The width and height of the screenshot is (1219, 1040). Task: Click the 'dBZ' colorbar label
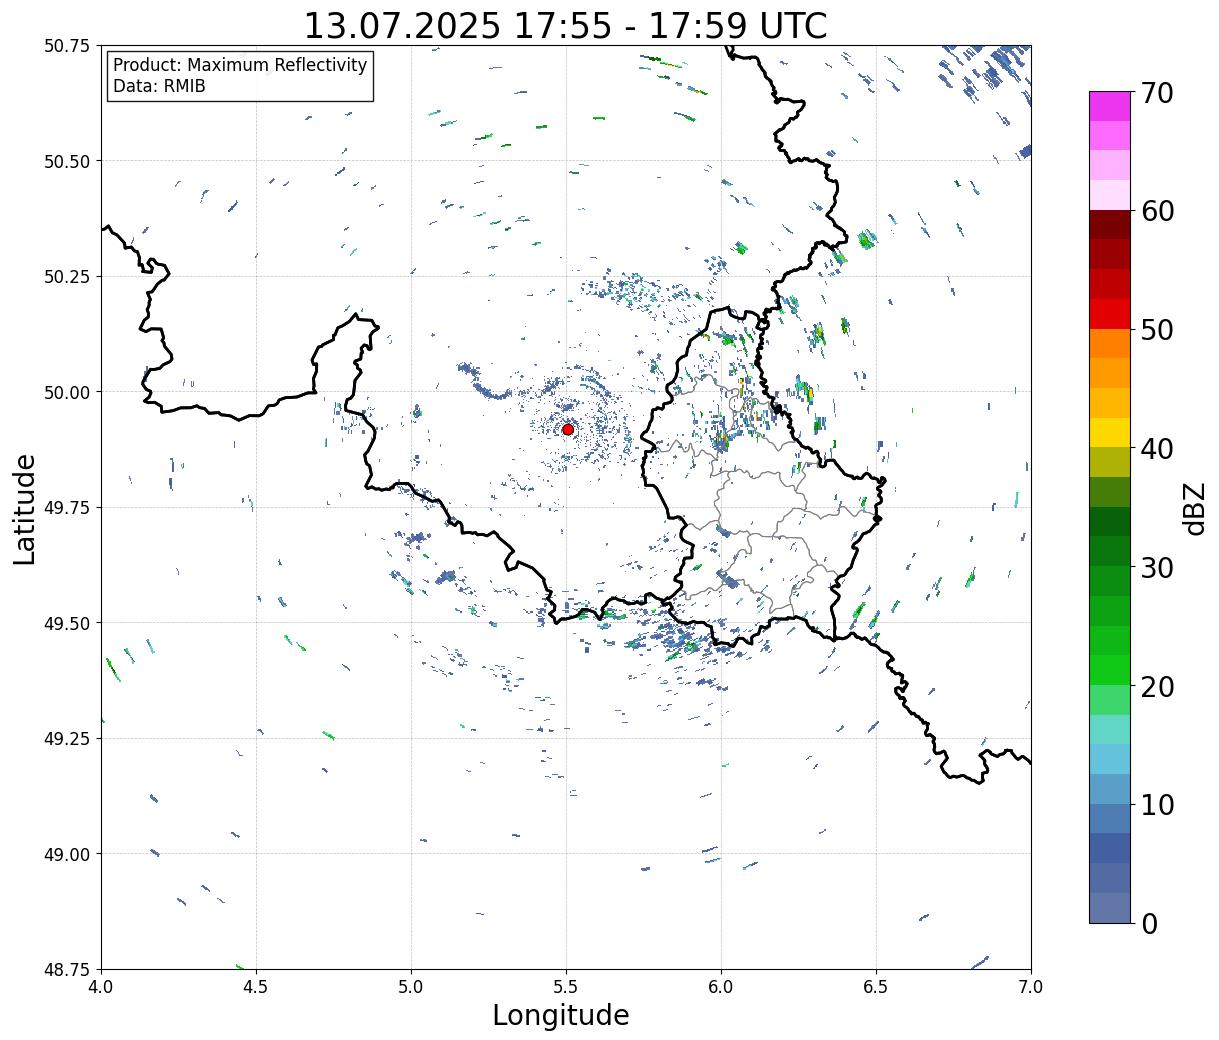point(1193,507)
